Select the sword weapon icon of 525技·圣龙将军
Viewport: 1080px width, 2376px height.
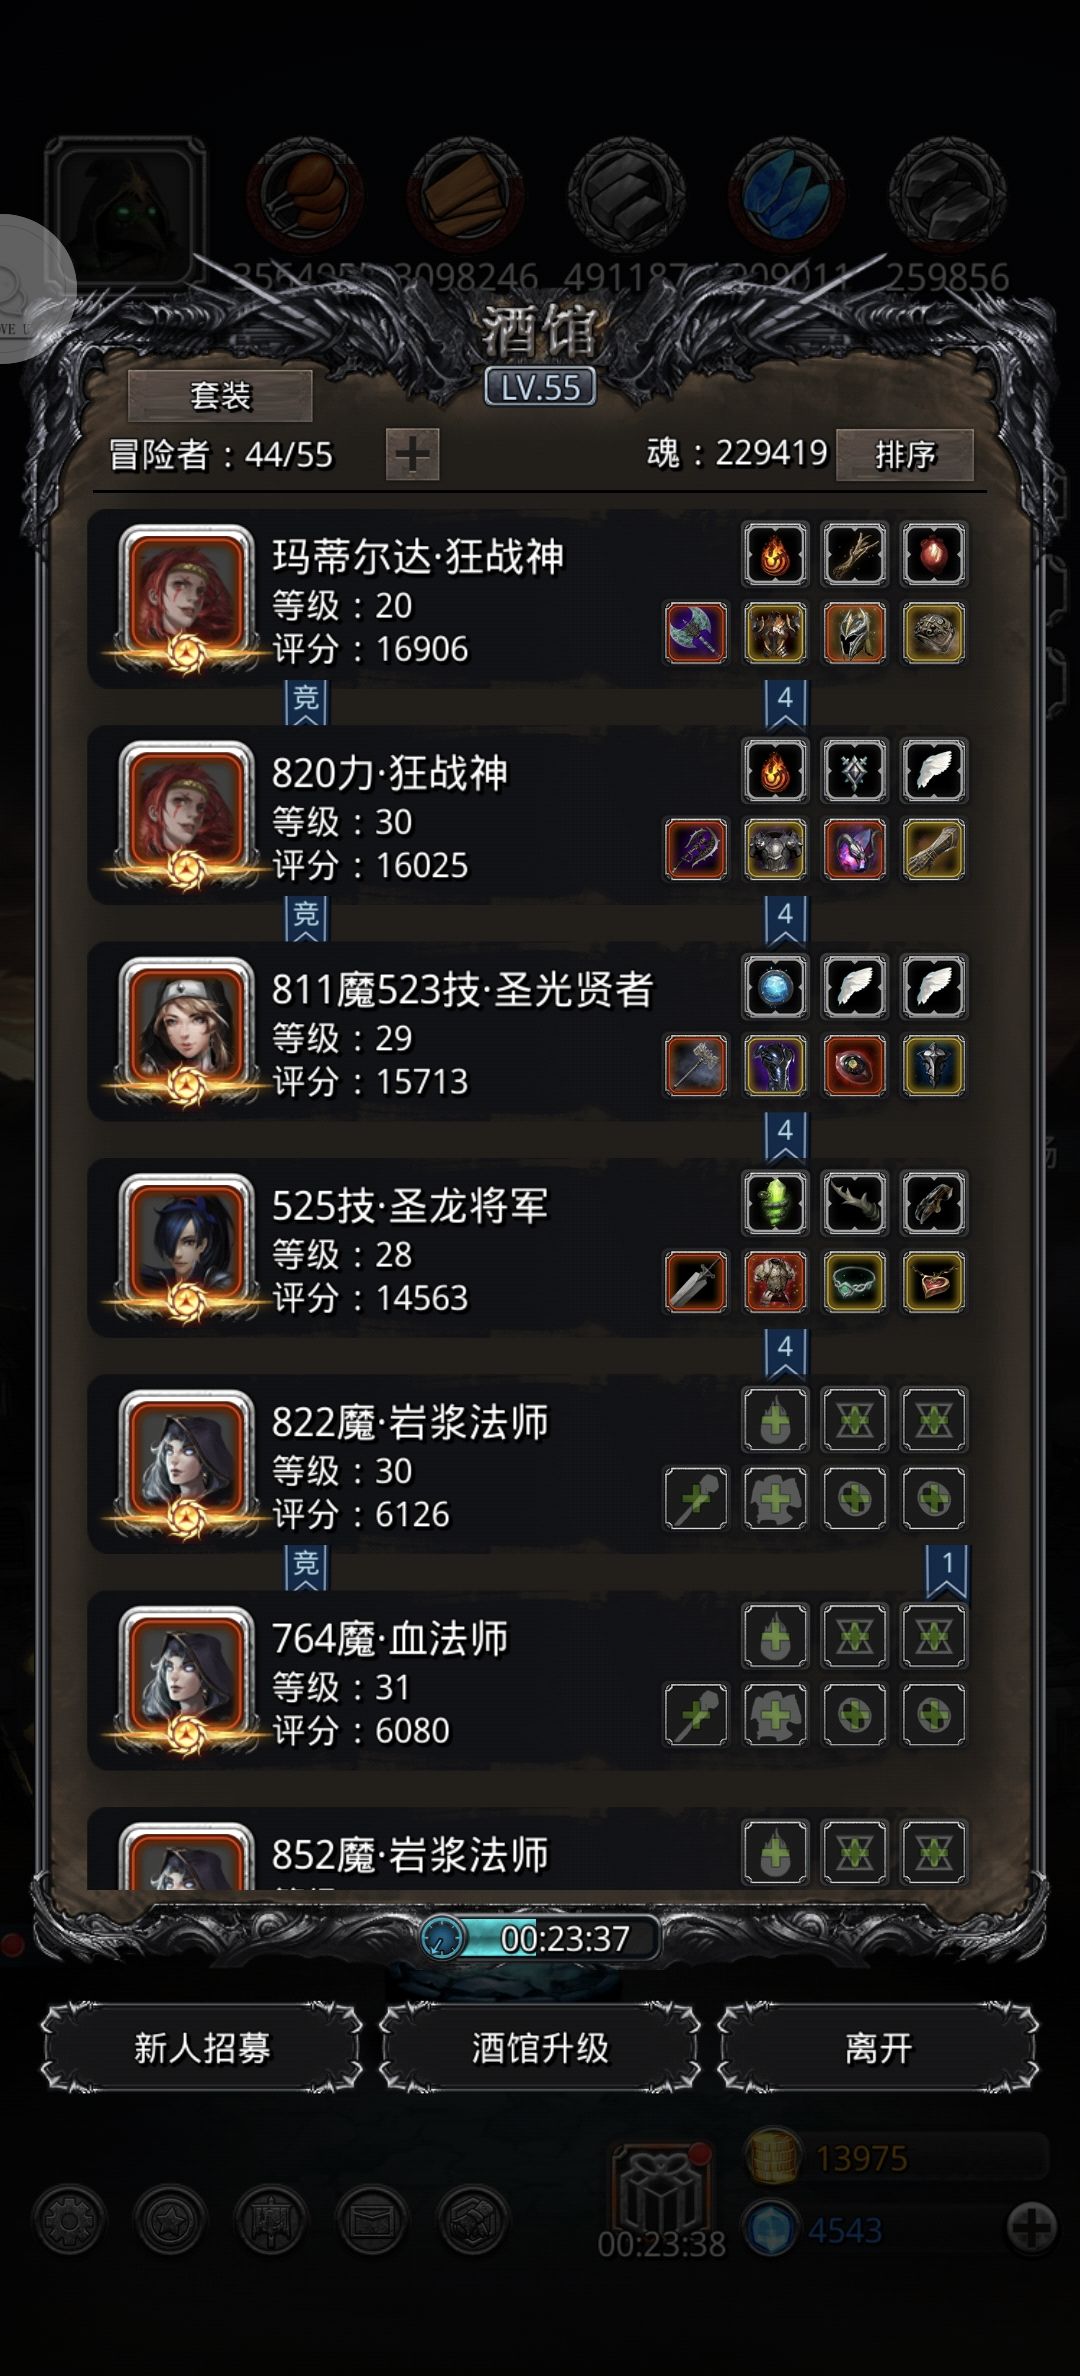[x=696, y=1283]
